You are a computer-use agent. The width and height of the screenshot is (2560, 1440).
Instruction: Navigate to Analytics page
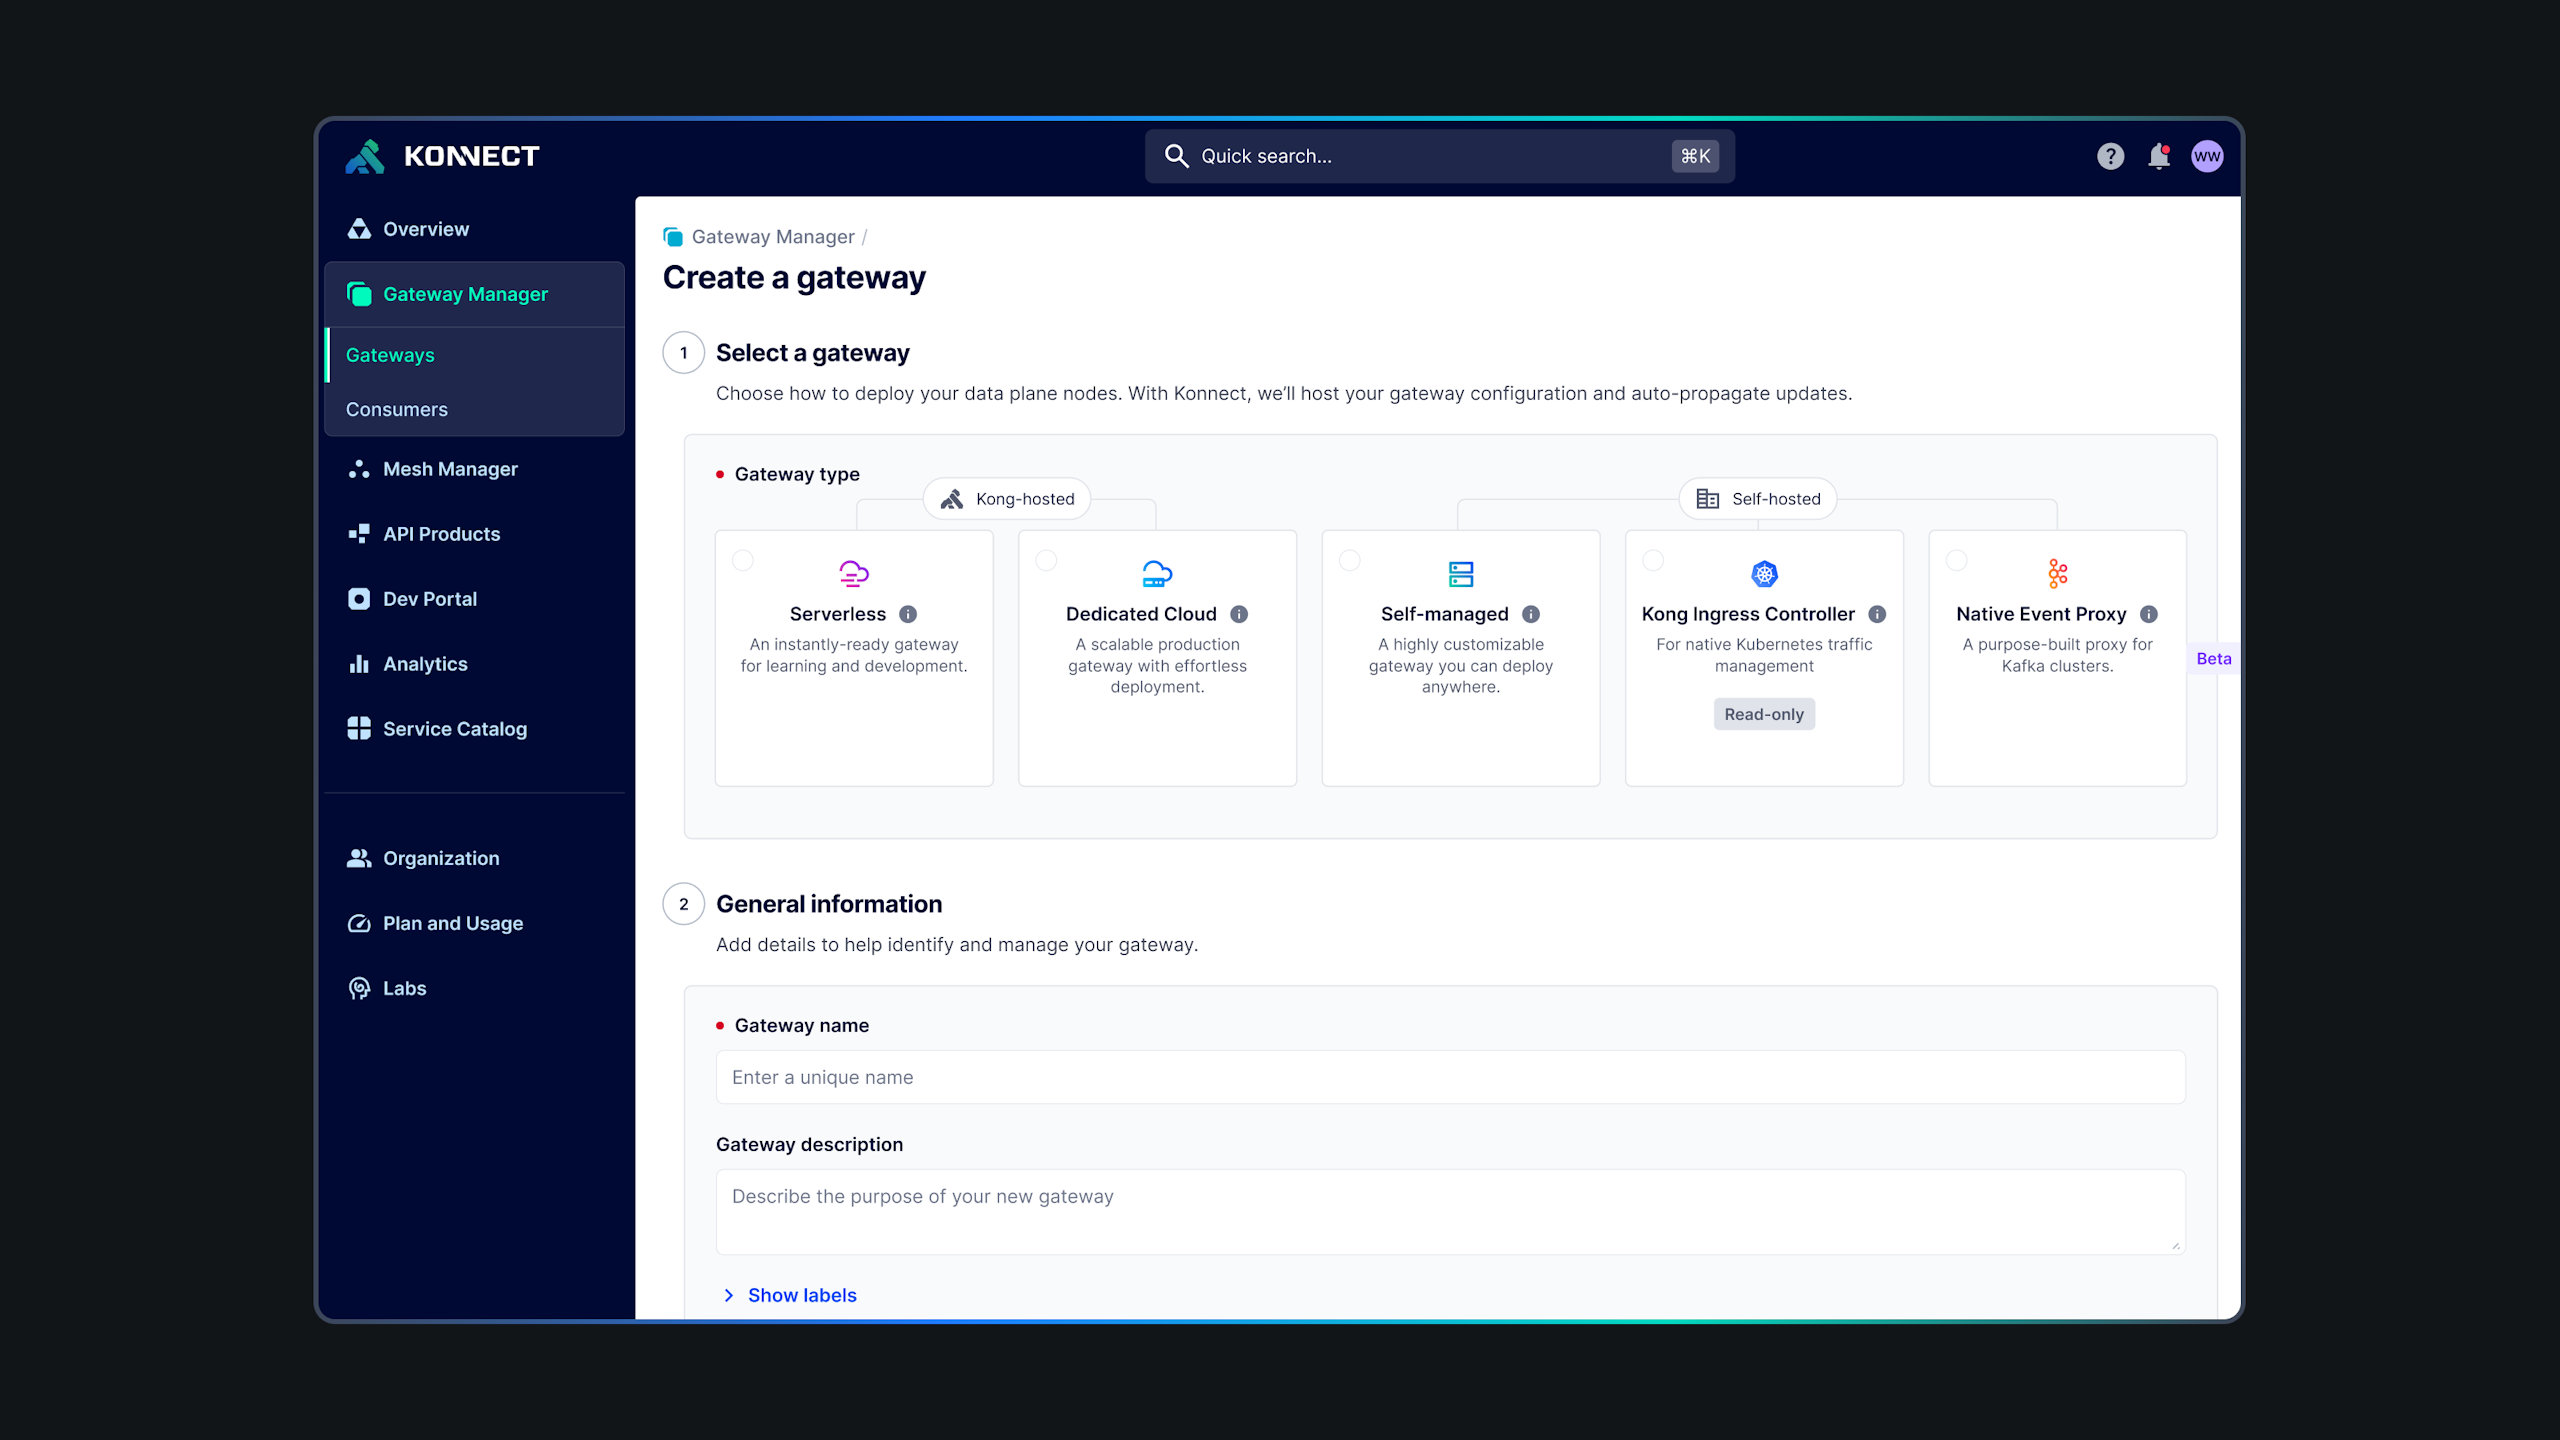coord(425,664)
